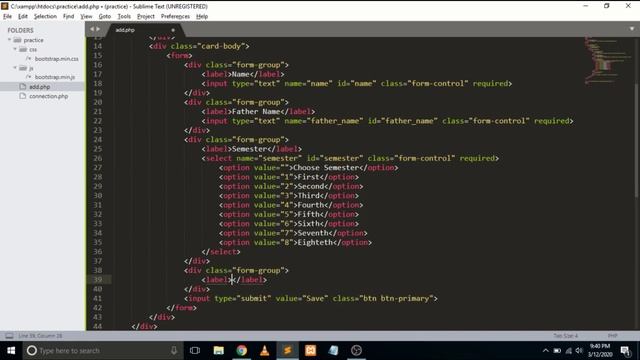Viewport: 640px width, 360px height.
Task: Go to next tab with right arrow
Action: point(98,29)
